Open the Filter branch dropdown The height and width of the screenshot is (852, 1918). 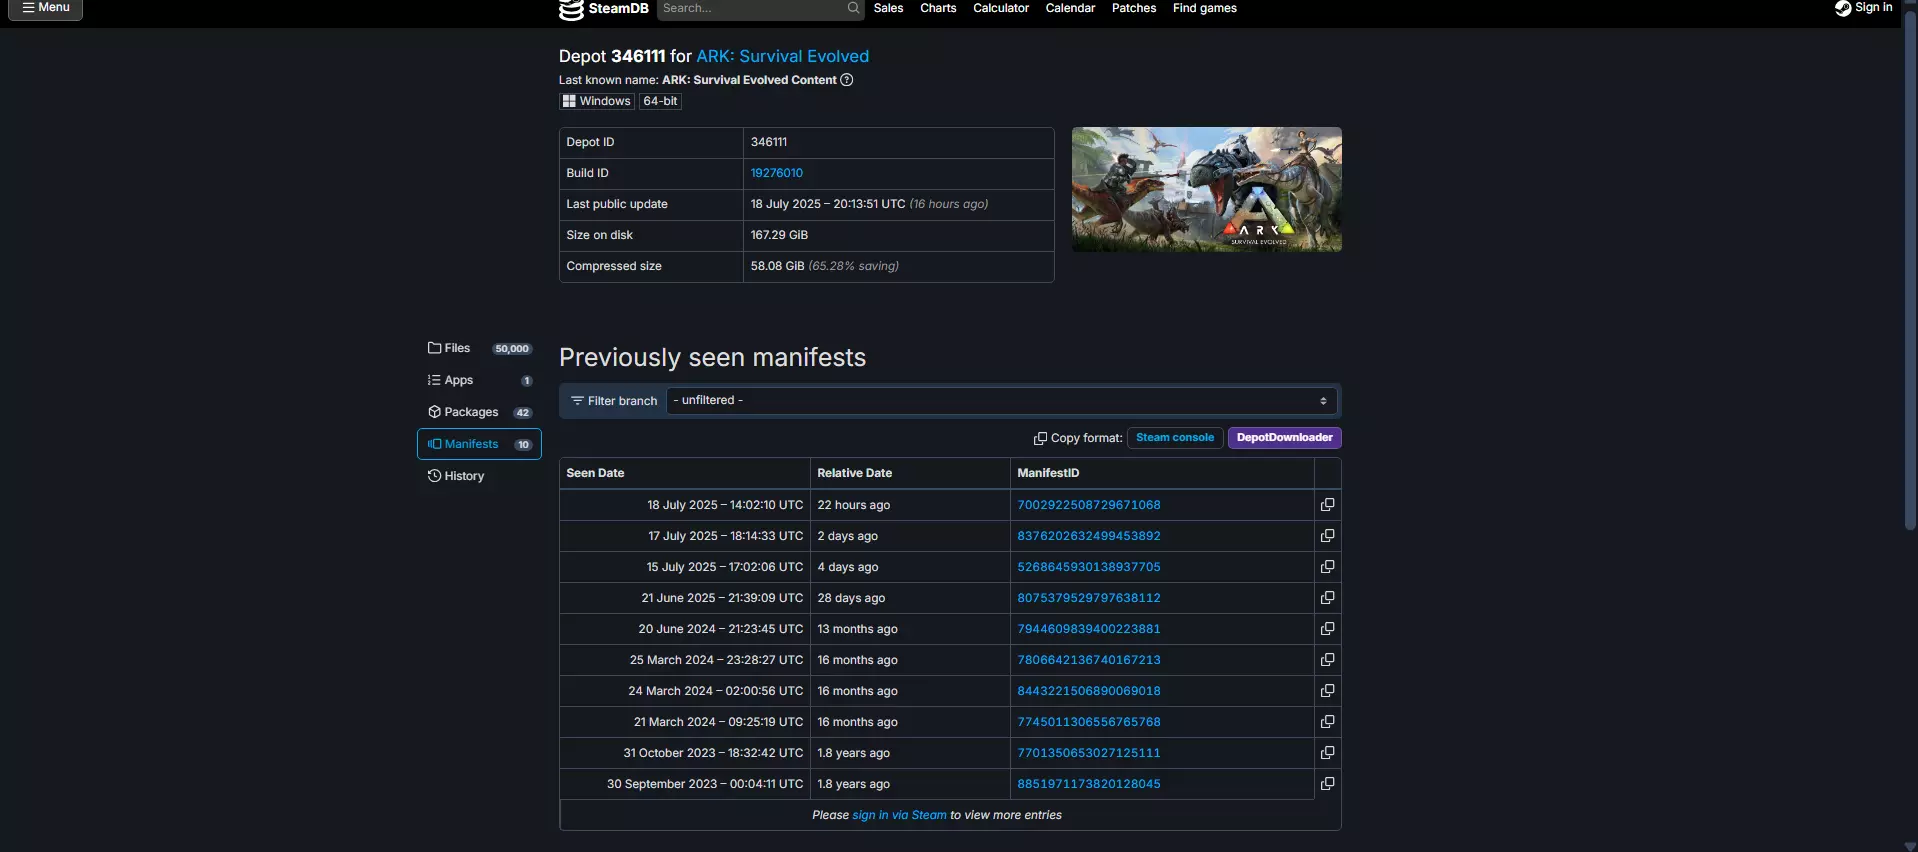pos(1001,401)
